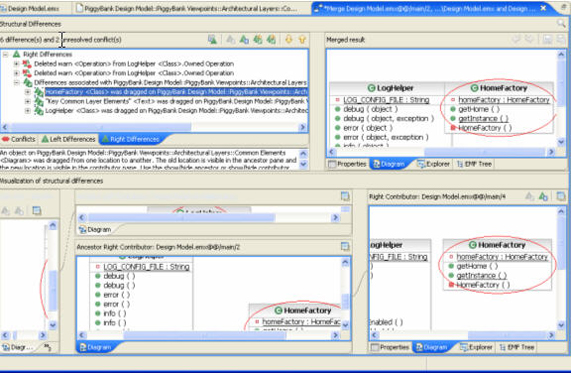The height and width of the screenshot is (374, 572).
Task: Select the Right Differences tab
Action: pos(131,139)
